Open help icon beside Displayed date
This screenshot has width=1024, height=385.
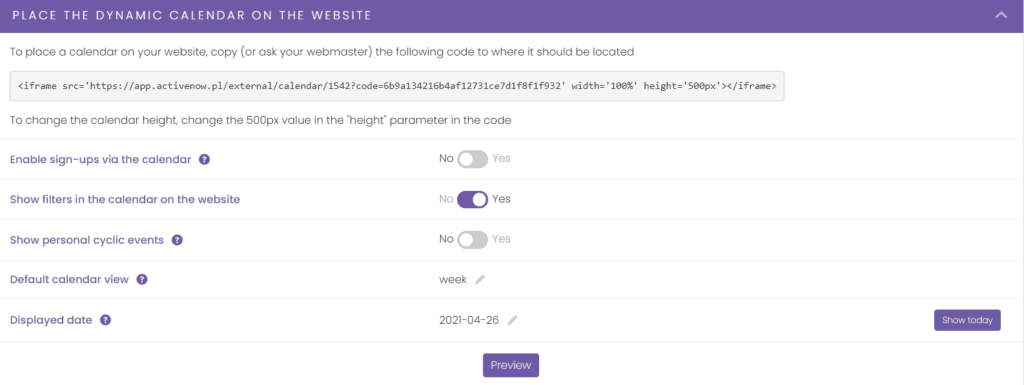click(x=105, y=320)
